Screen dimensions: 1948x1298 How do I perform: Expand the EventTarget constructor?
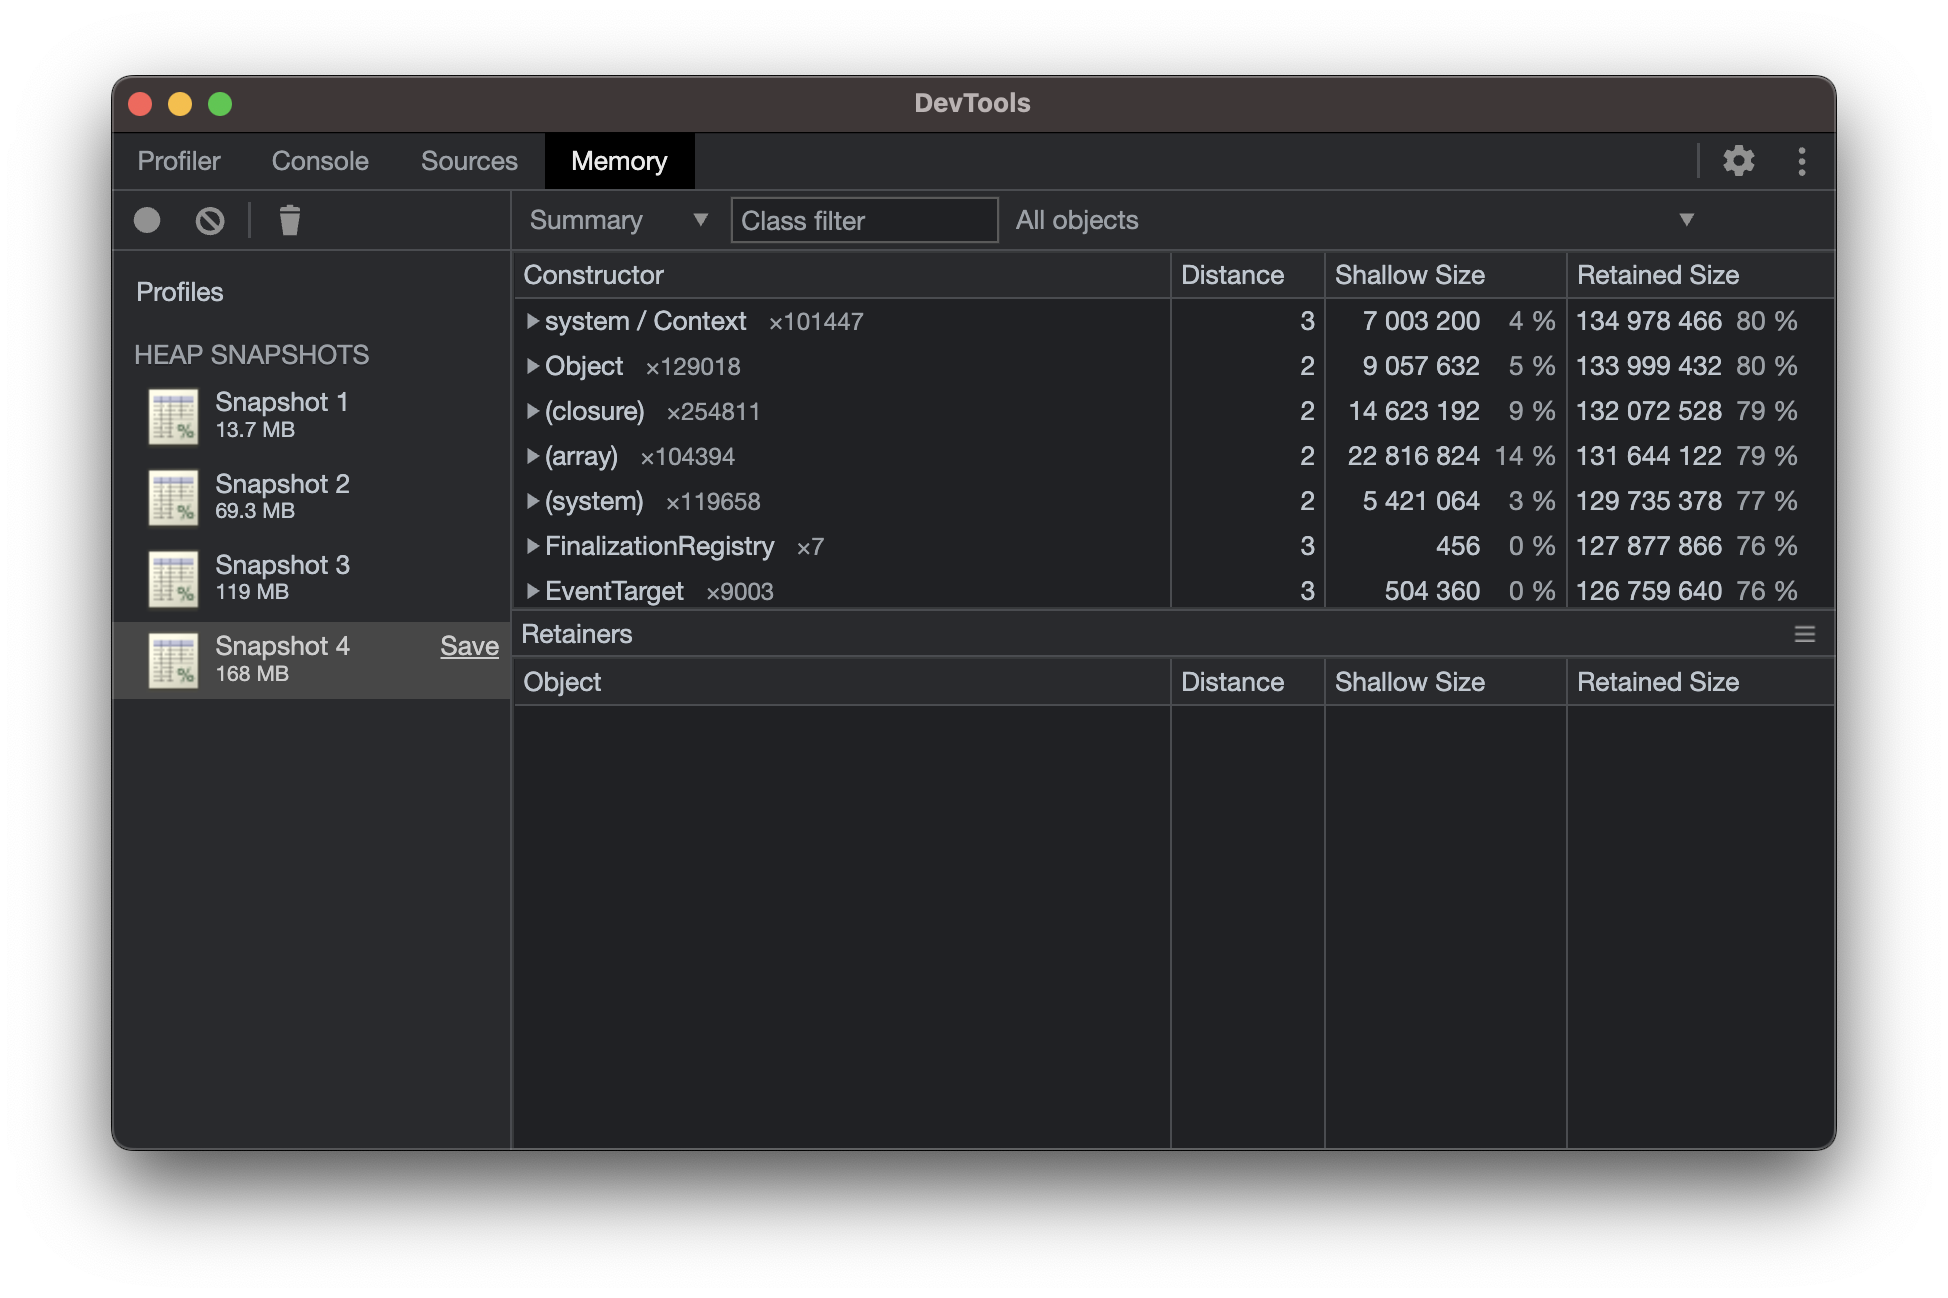click(533, 591)
